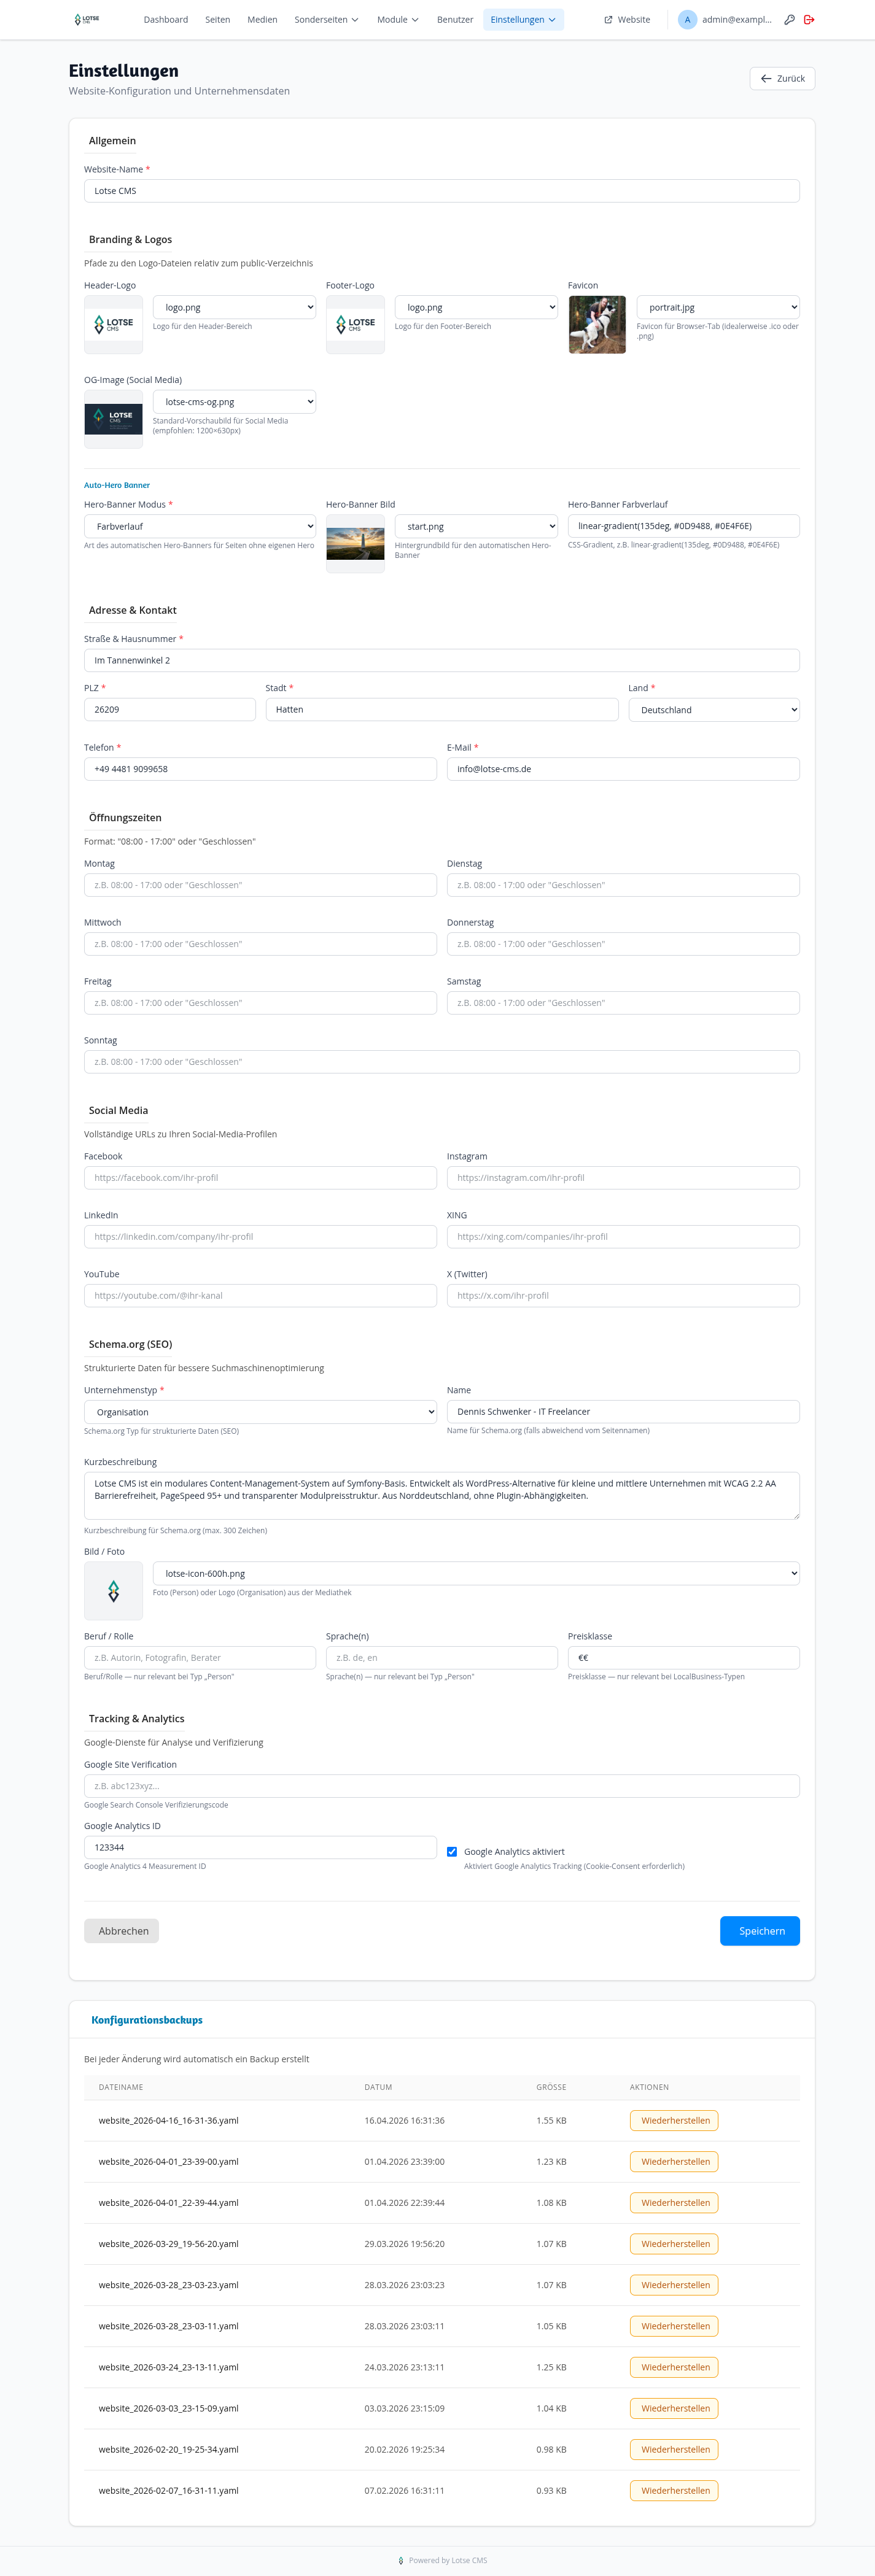This screenshot has height=2576, width=875.
Task: Click the Lotse CMS logo in the navbar
Action: [x=87, y=19]
